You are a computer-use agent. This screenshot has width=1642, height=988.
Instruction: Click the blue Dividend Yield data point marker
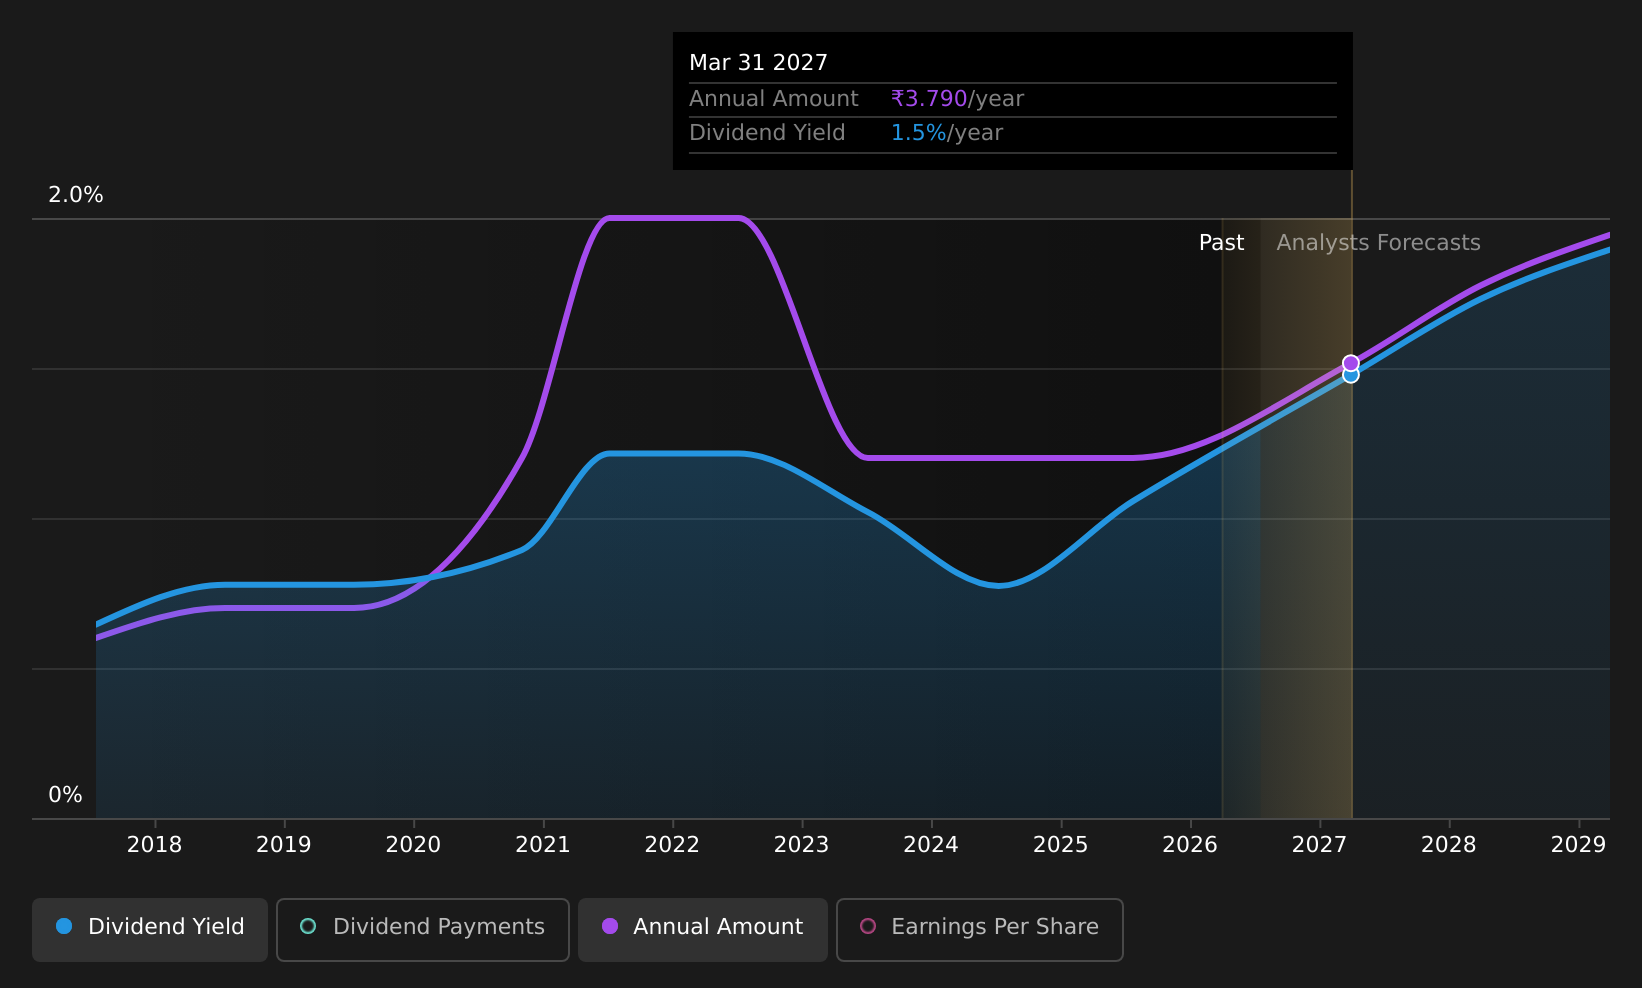[x=1351, y=377]
